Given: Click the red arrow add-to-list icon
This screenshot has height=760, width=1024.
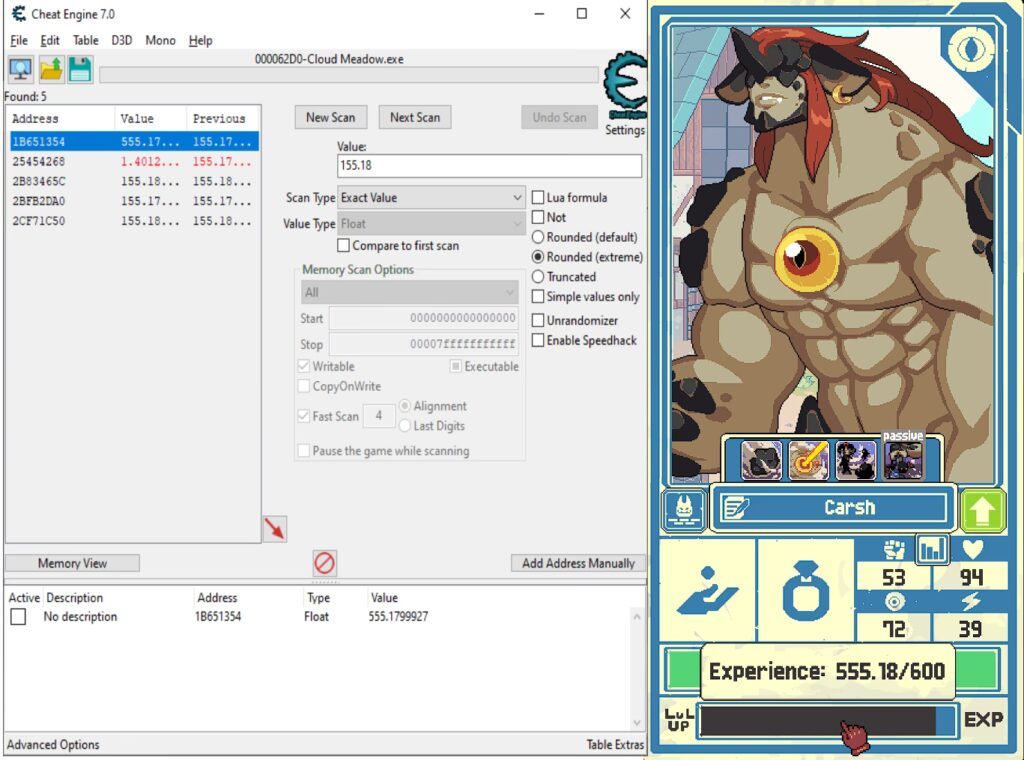Looking at the screenshot, I should [275, 528].
